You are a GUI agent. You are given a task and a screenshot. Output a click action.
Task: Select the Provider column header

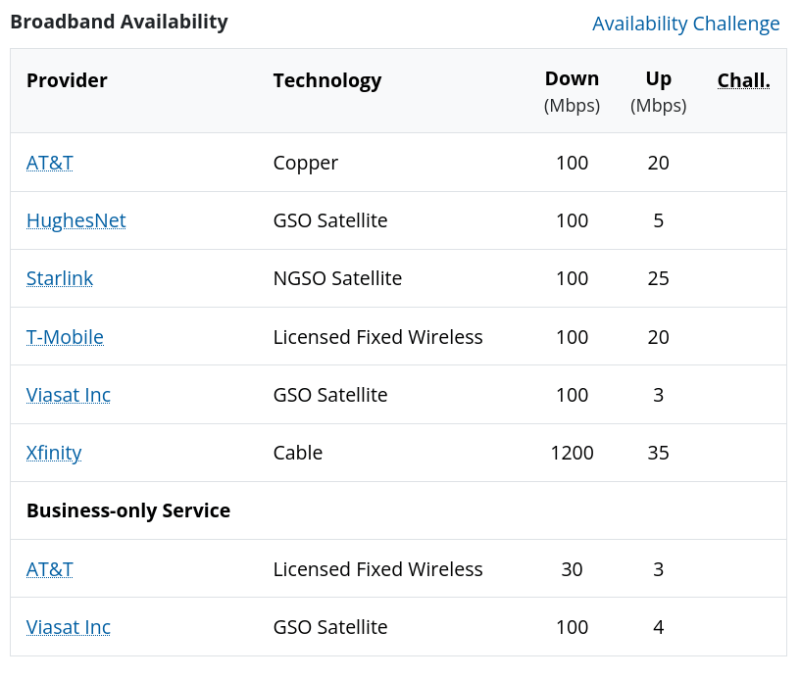pos(66,80)
